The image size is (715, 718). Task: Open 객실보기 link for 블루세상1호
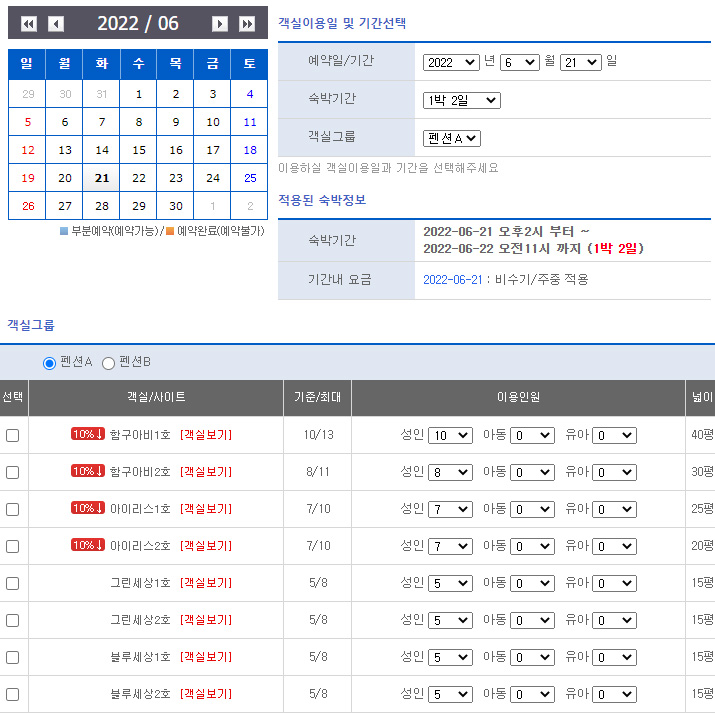tap(205, 657)
